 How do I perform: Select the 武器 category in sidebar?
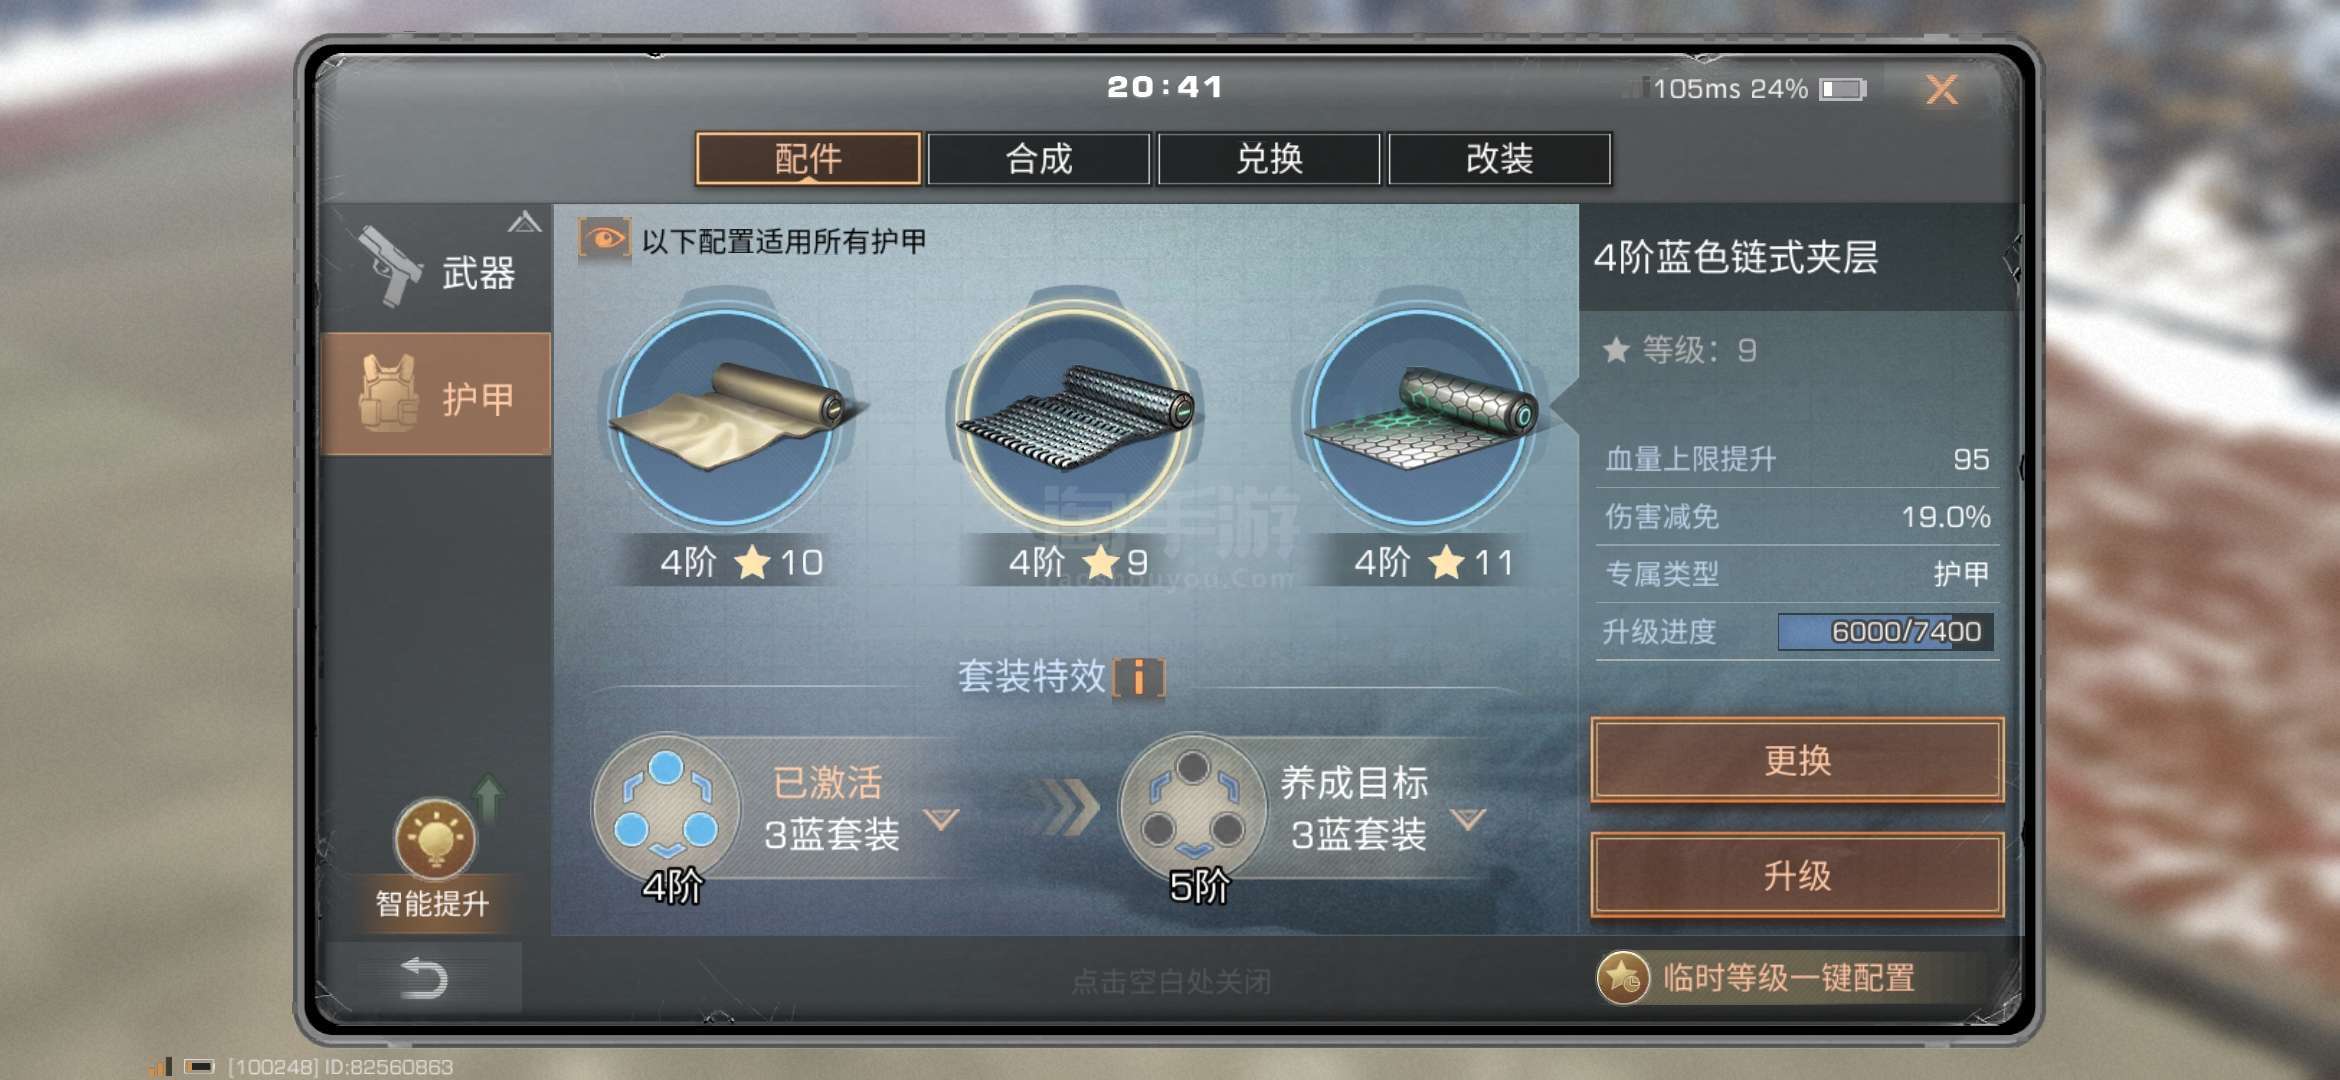point(436,268)
